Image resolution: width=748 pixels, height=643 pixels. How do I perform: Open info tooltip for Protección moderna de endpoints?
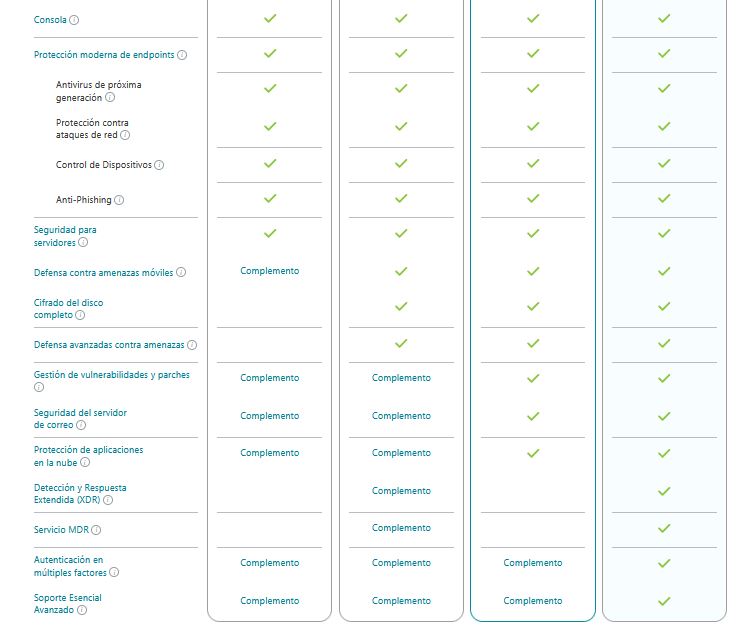(x=182, y=55)
